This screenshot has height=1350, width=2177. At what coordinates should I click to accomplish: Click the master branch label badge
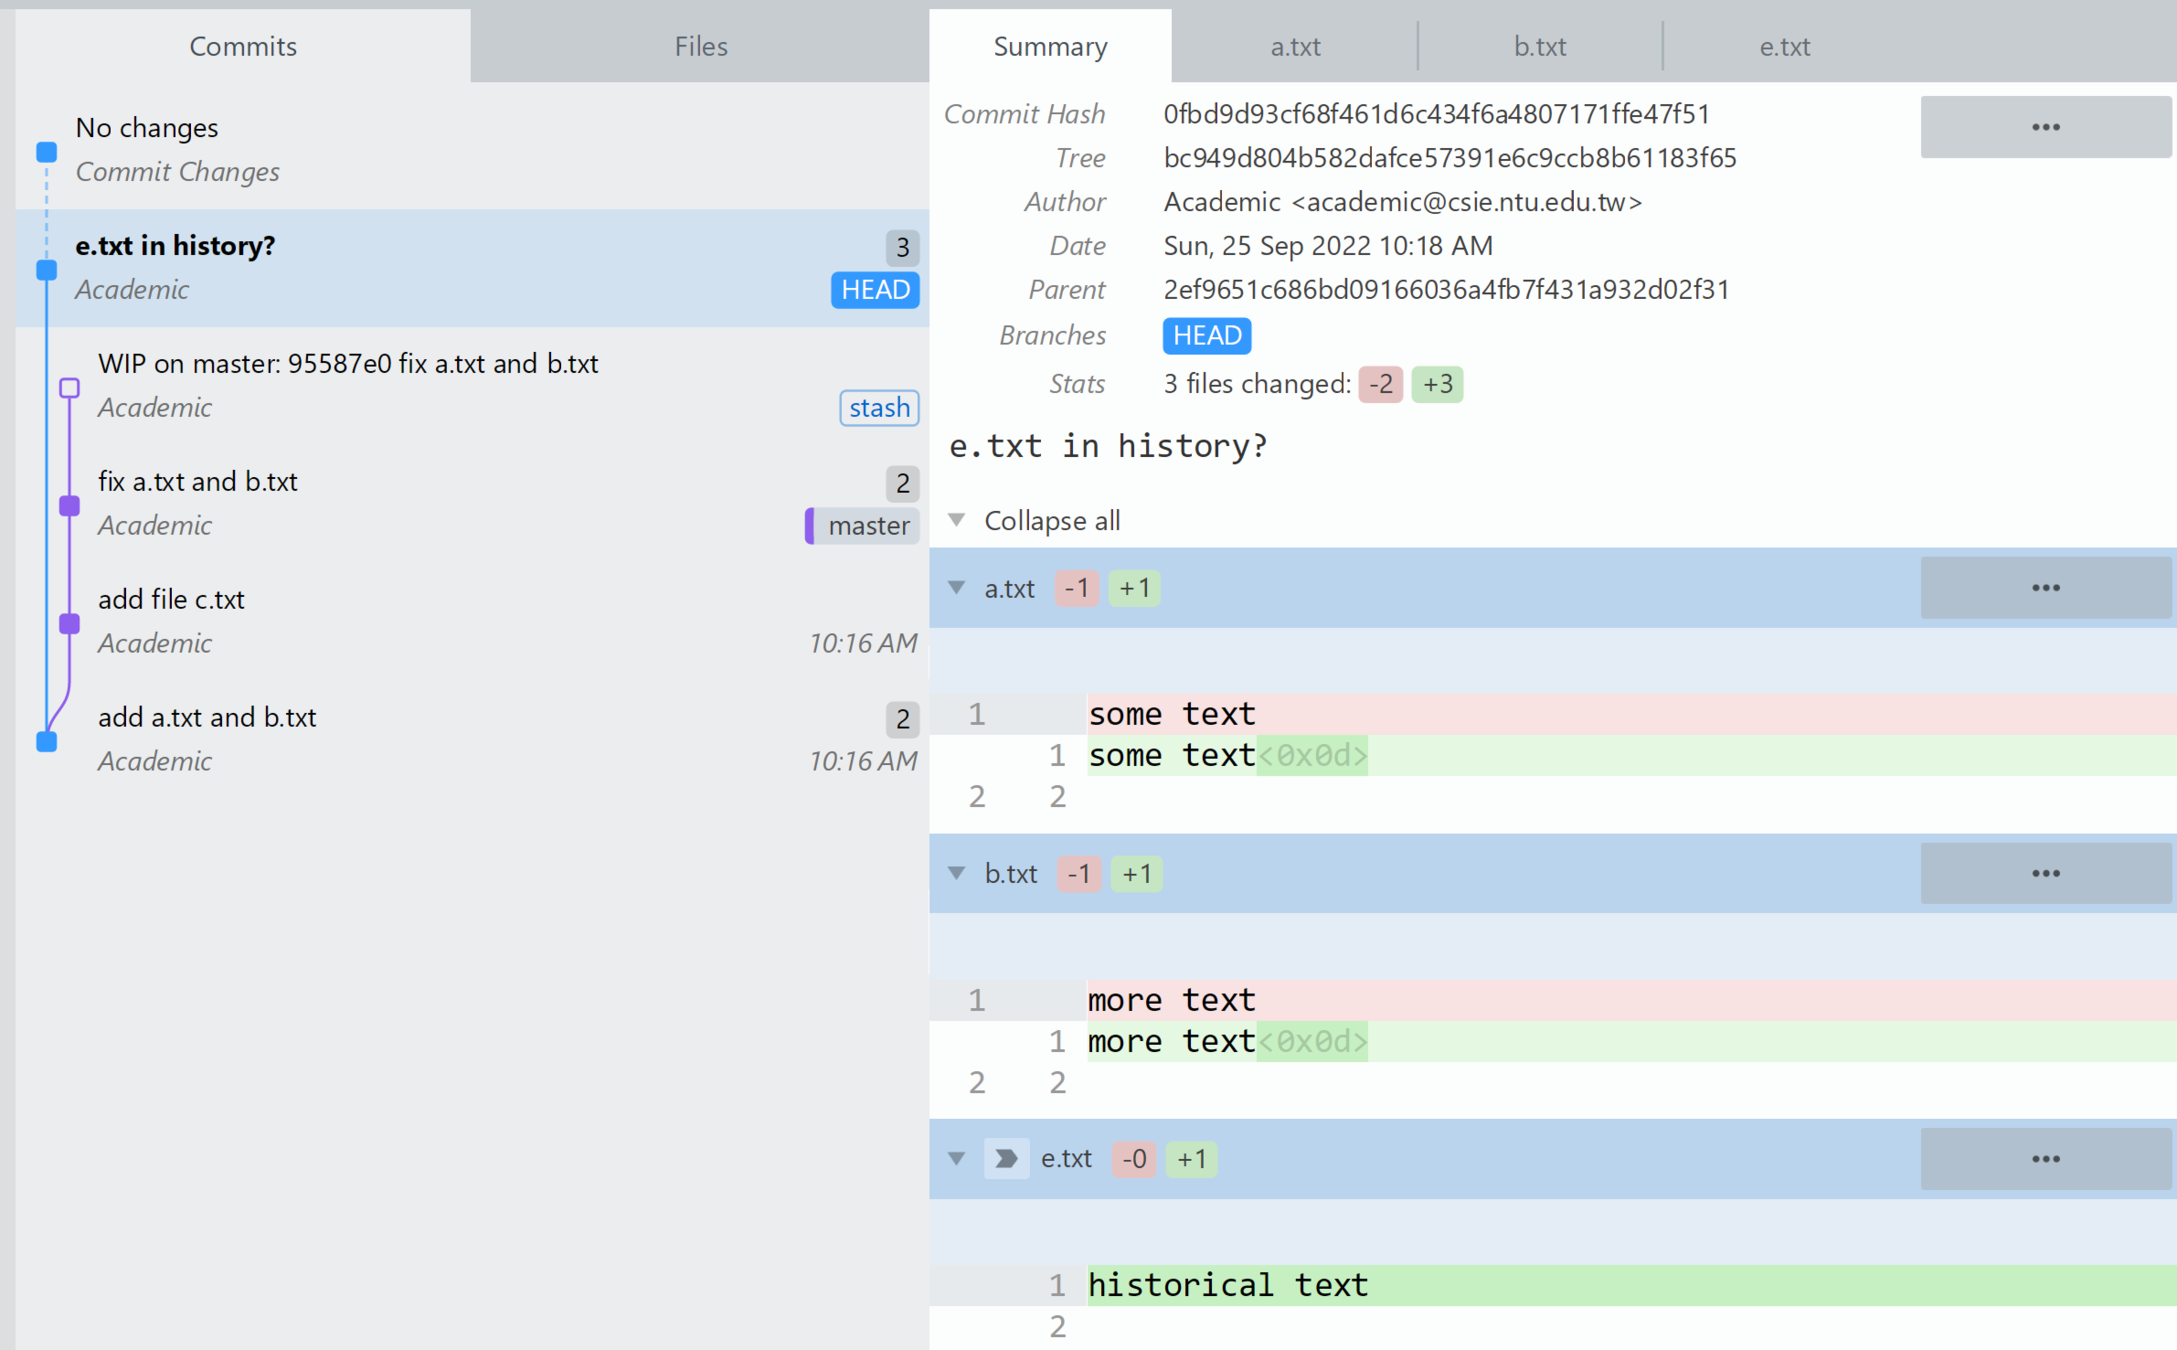[x=863, y=526]
